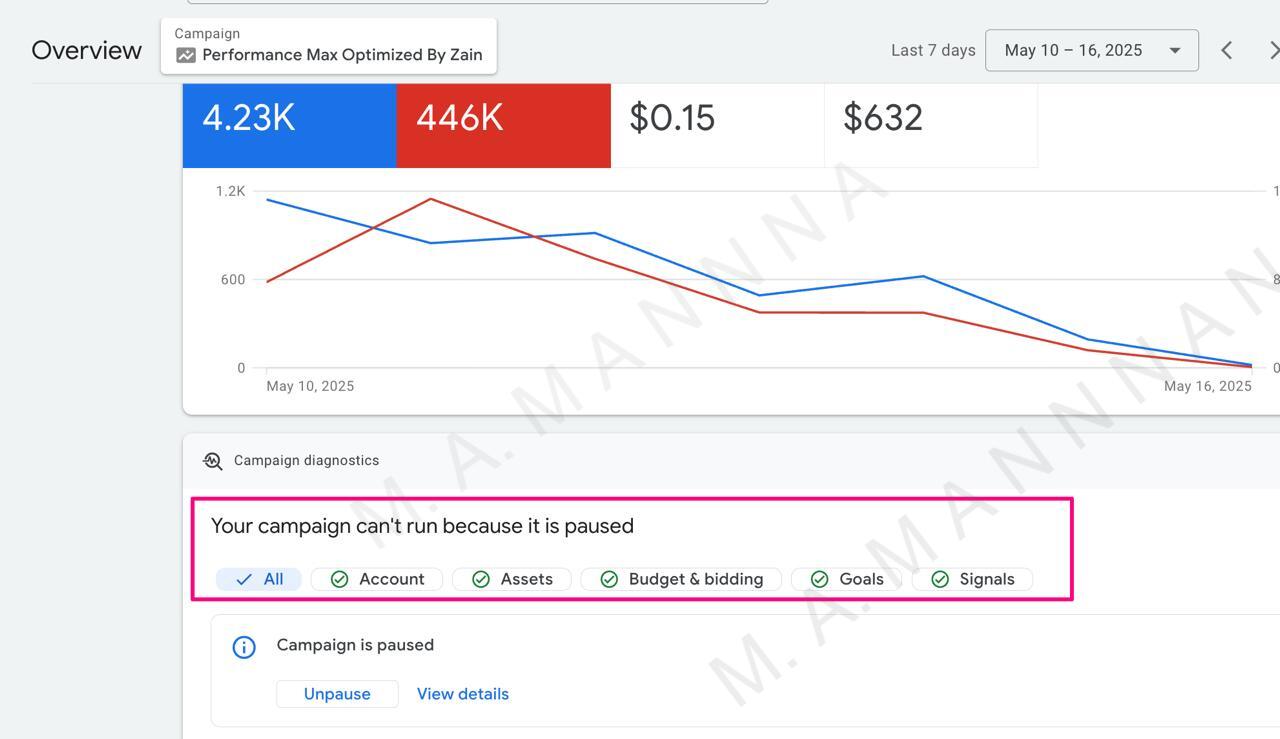This screenshot has width=1280, height=739.
Task: Select the $0.15 metric card
Action: point(717,125)
